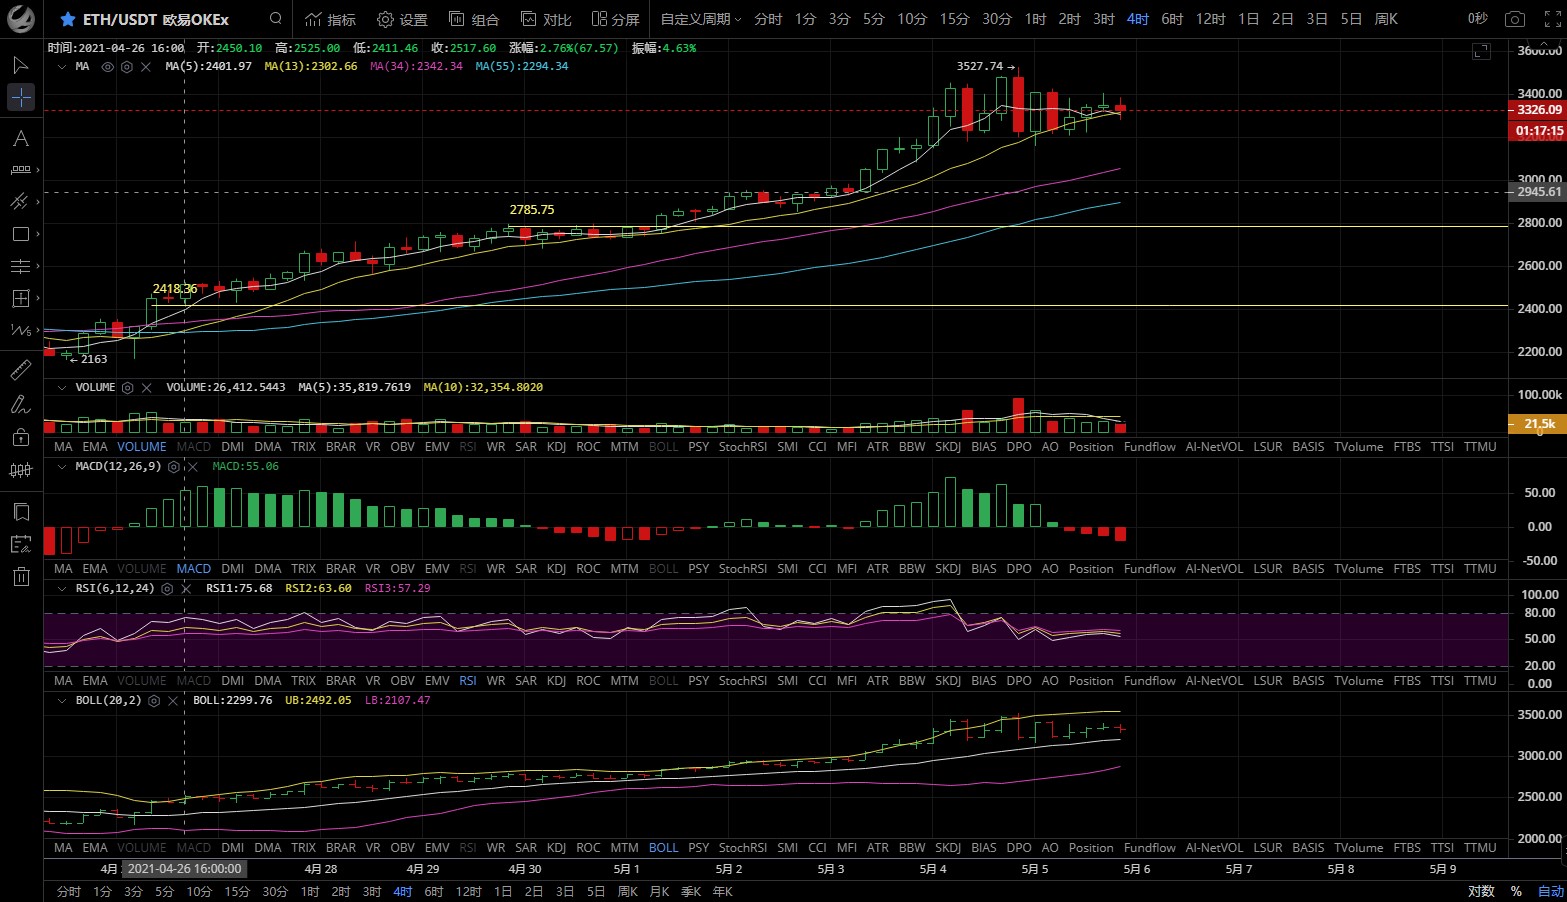Select the grid box drawing tool
This screenshot has height=902, width=1567.
coord(20,298)
